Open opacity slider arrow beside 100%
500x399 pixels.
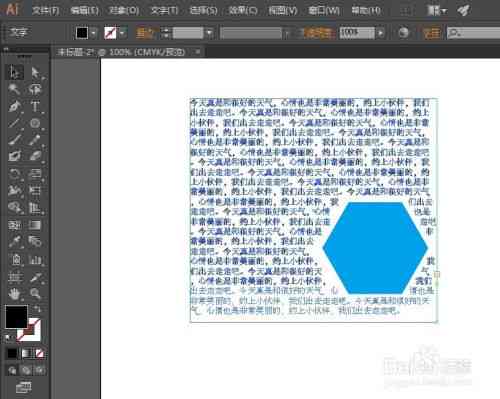point(381,33)
